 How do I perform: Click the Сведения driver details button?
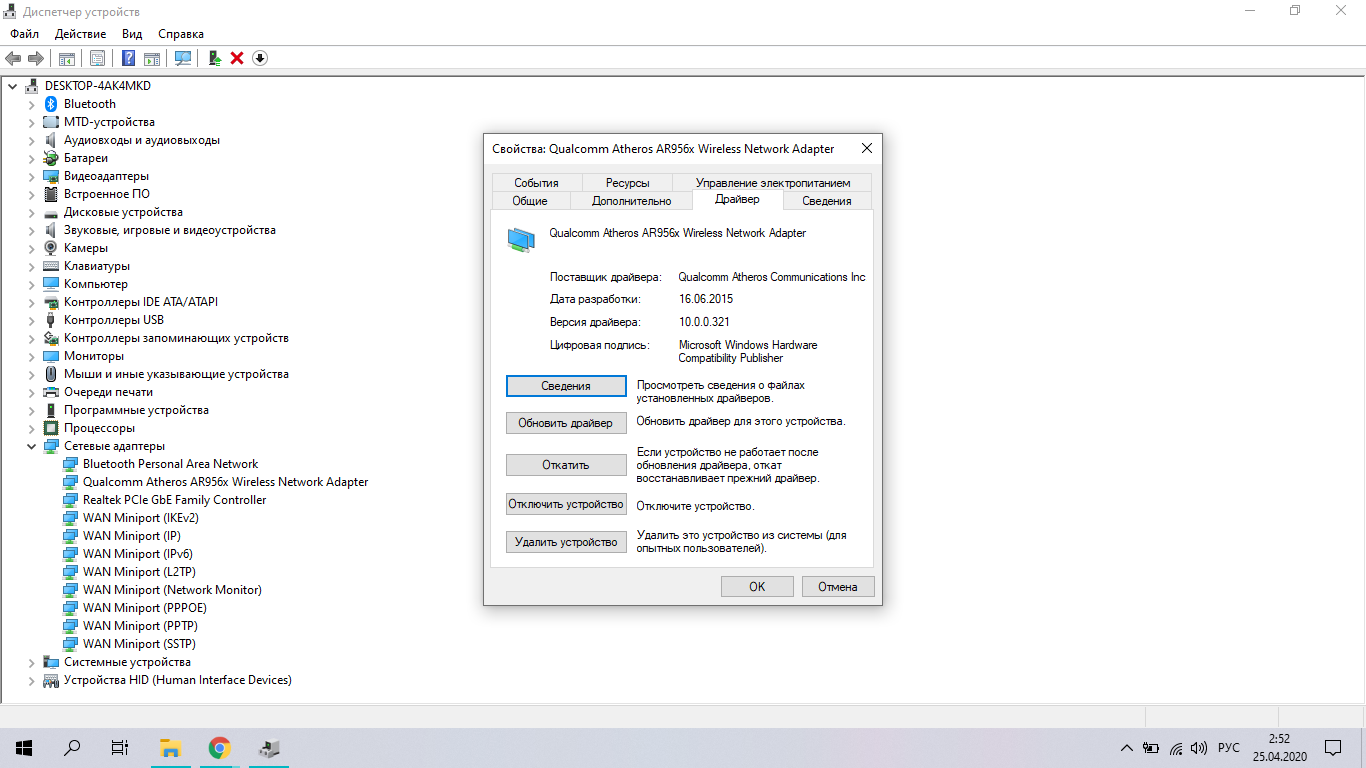[566, 386]
